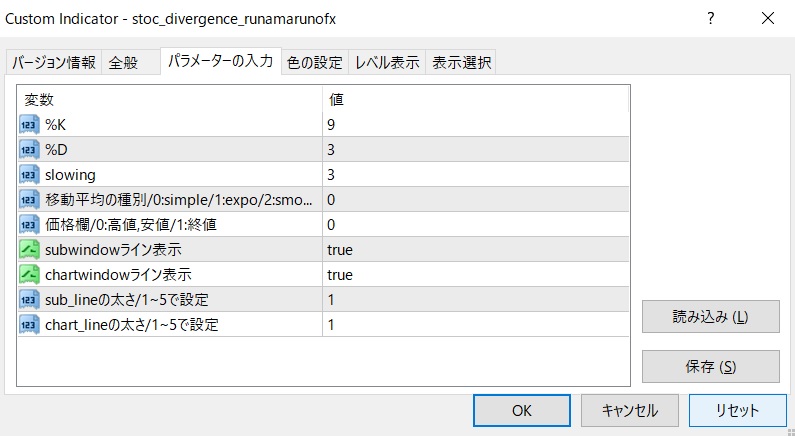Click the icon beside 移動平均の種別 parameter
Image resolution: width=795 pixels, height=436 pixels.
(29, 200)
